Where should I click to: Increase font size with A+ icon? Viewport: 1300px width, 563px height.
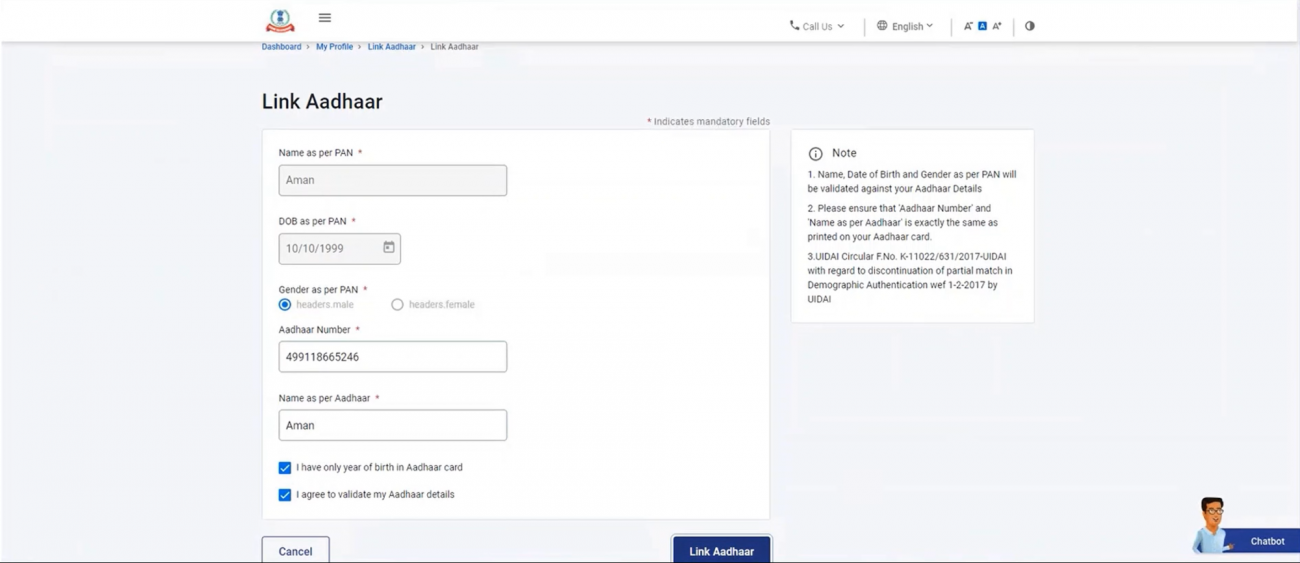(997, 26)
